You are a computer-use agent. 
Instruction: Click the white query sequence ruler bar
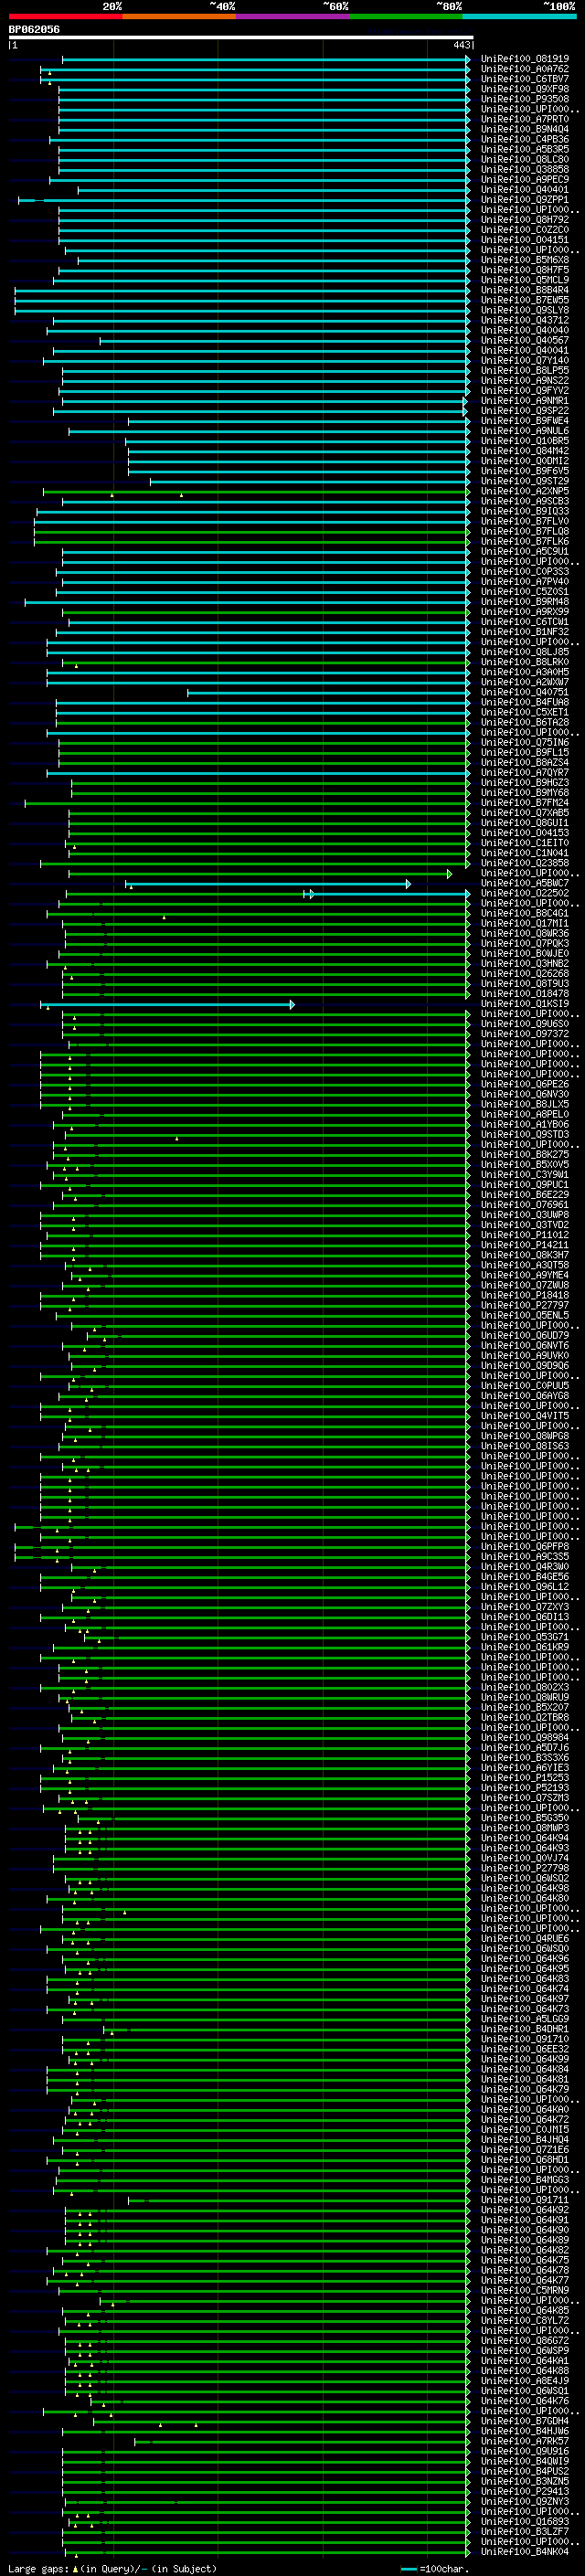[x=241, y=38]
